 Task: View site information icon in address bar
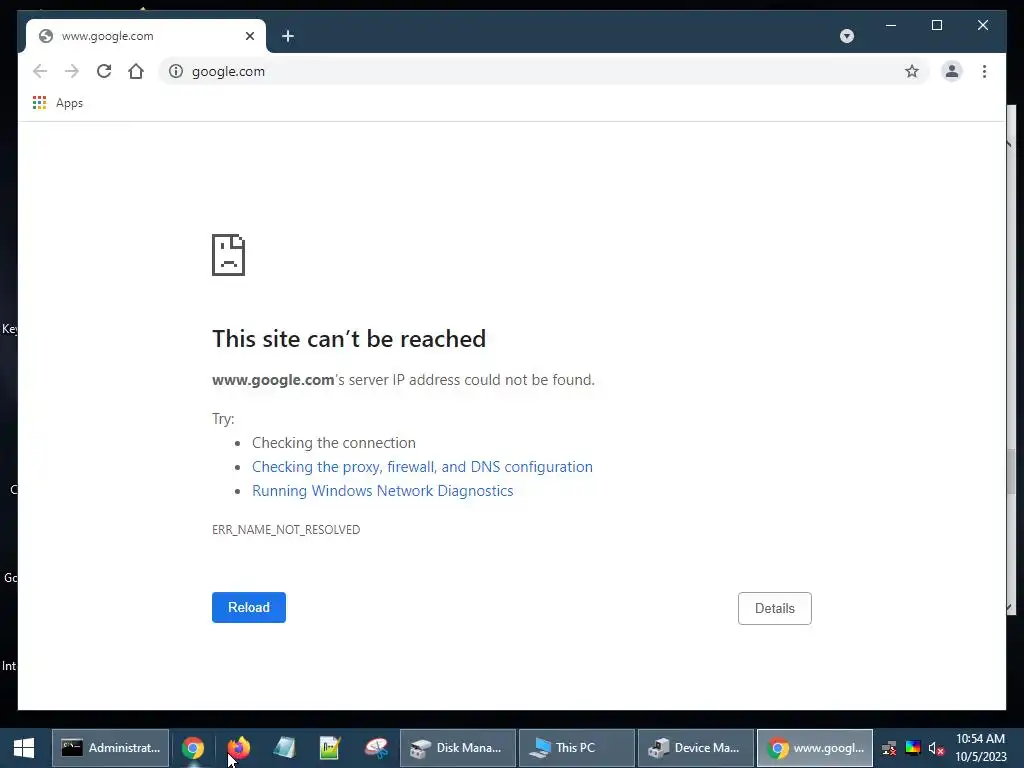click(x=176, y=71)
